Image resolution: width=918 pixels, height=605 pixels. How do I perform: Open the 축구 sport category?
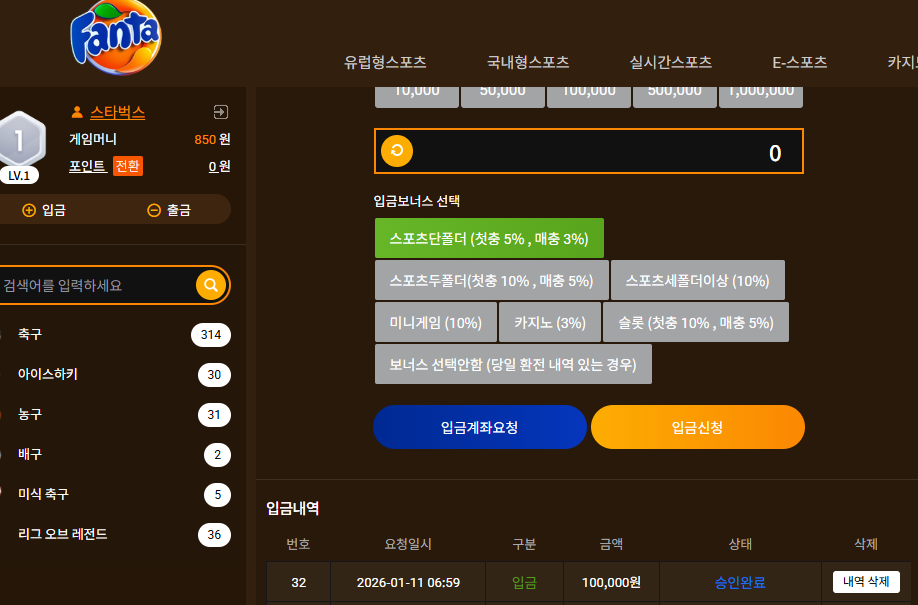[x=115, y=334]
